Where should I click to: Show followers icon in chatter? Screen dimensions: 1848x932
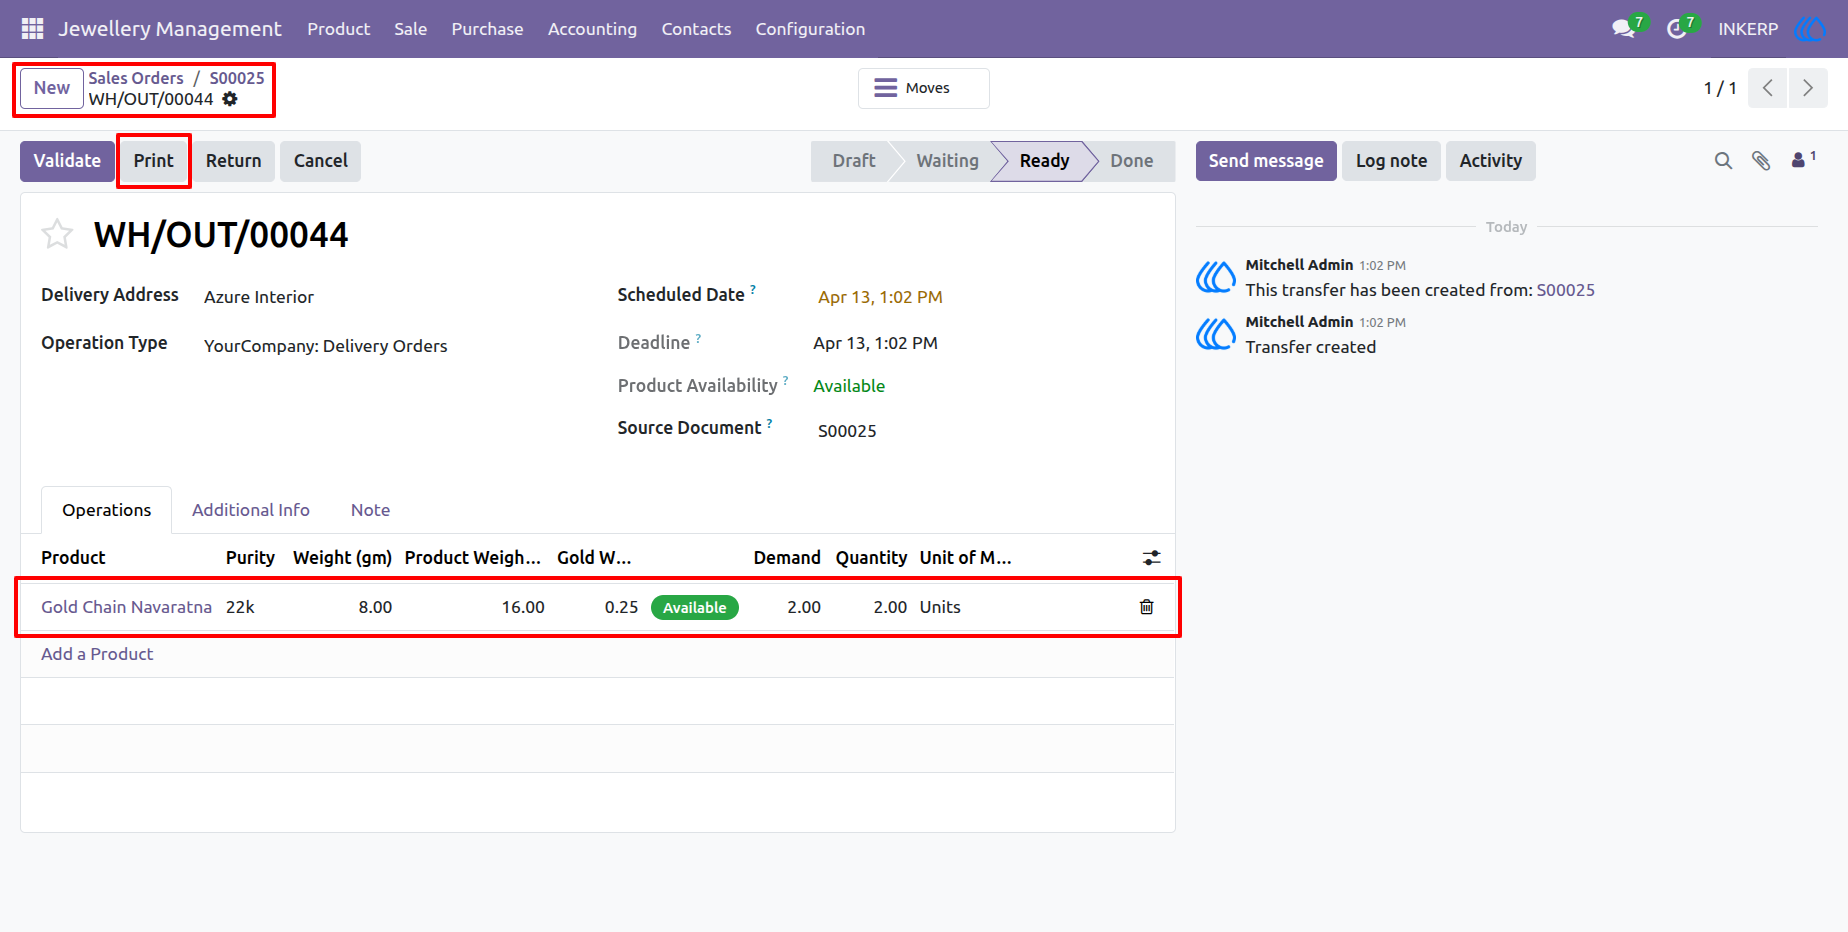tap(1803, 159)
